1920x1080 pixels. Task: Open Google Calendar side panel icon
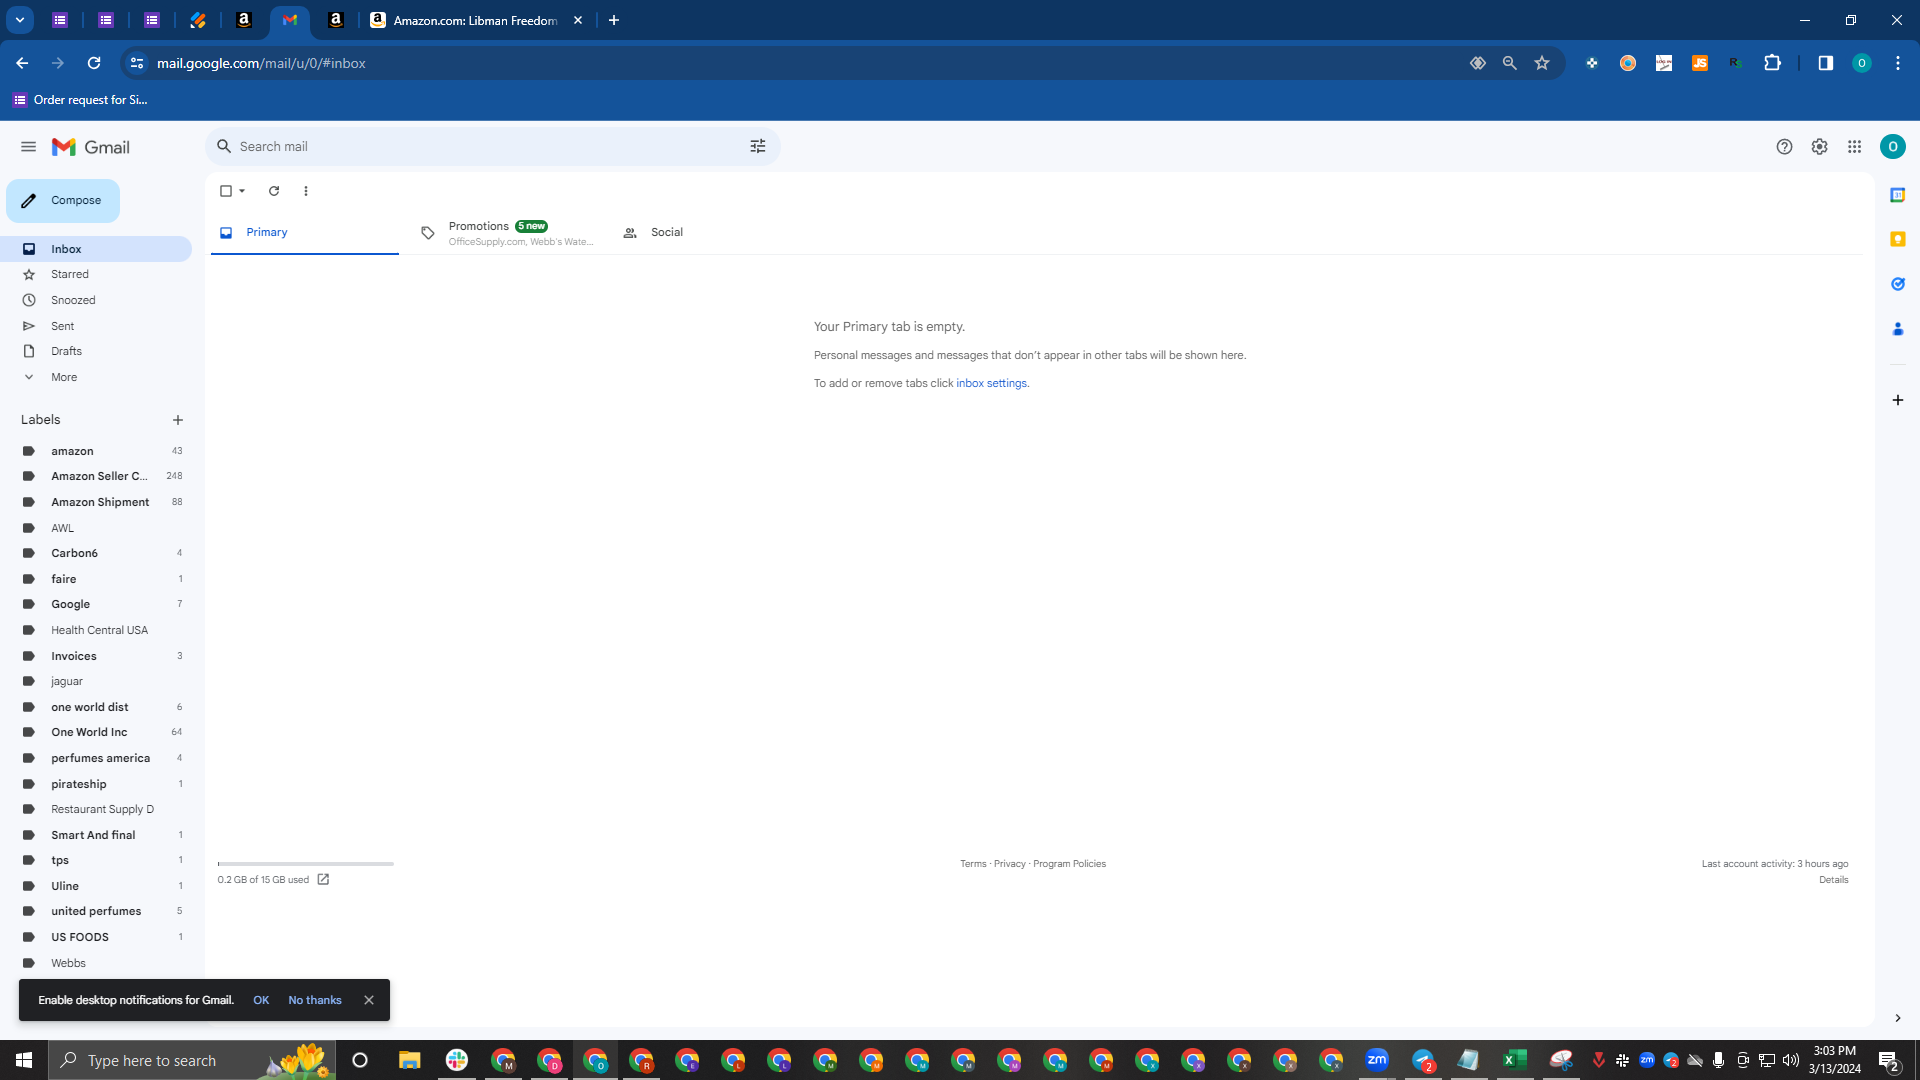(x=1897, y=195)
